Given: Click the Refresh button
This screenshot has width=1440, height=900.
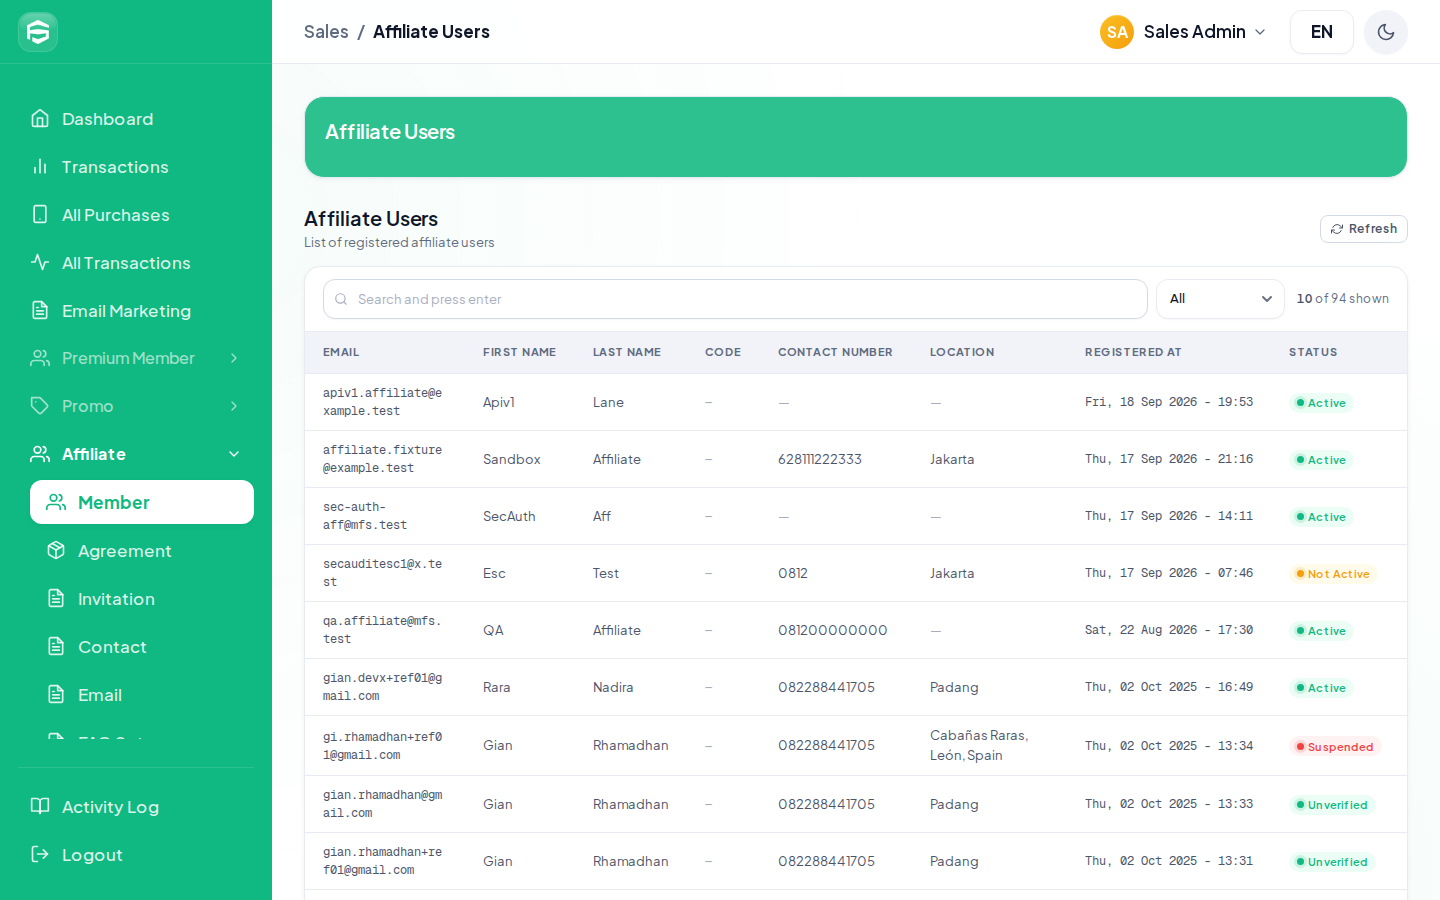Looking at the screenshot, I should click(x=1364, y=229).
